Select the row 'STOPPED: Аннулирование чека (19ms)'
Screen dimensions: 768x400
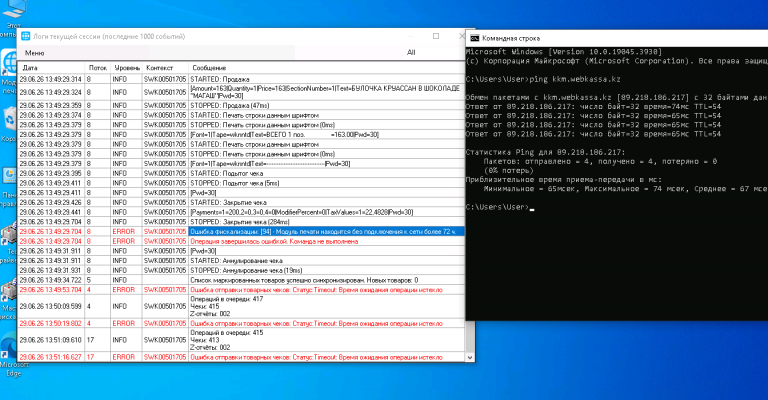[241, 270]
